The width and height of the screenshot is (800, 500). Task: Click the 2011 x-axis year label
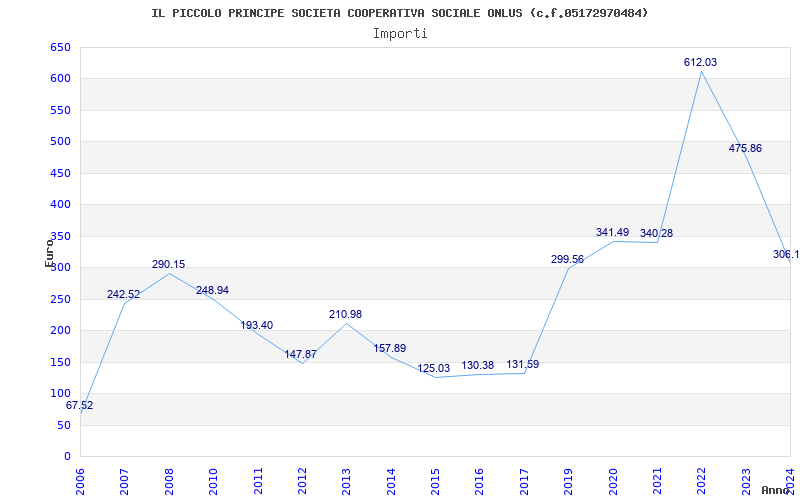(x=258, y=481)
